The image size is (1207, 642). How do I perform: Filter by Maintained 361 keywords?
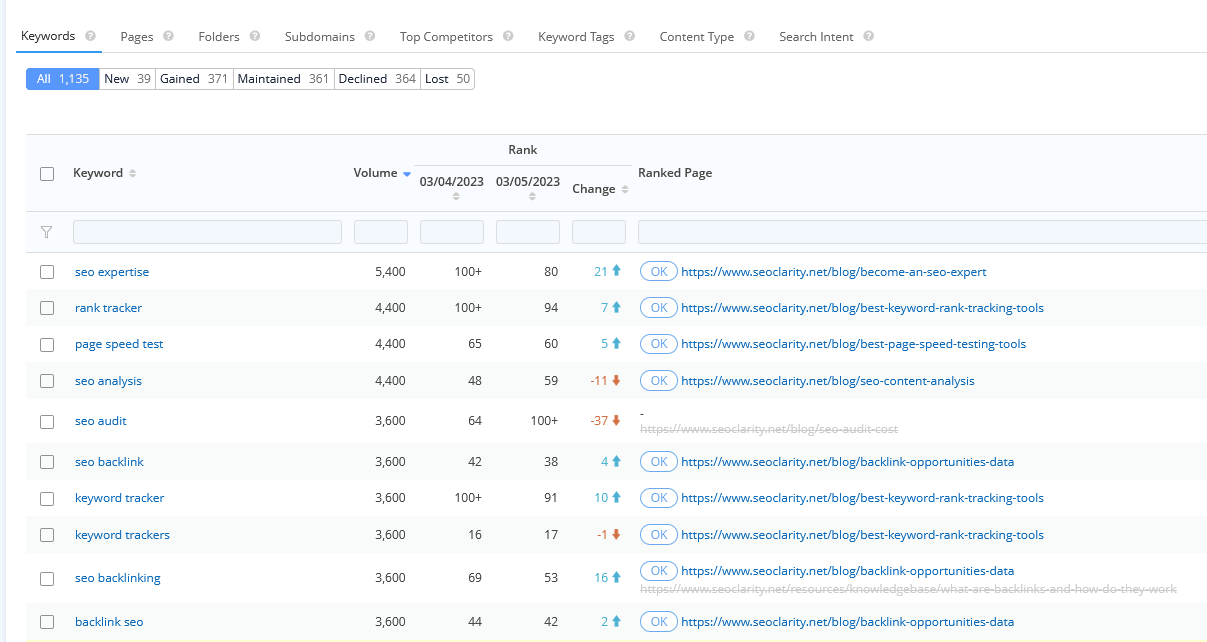point(283,79)
